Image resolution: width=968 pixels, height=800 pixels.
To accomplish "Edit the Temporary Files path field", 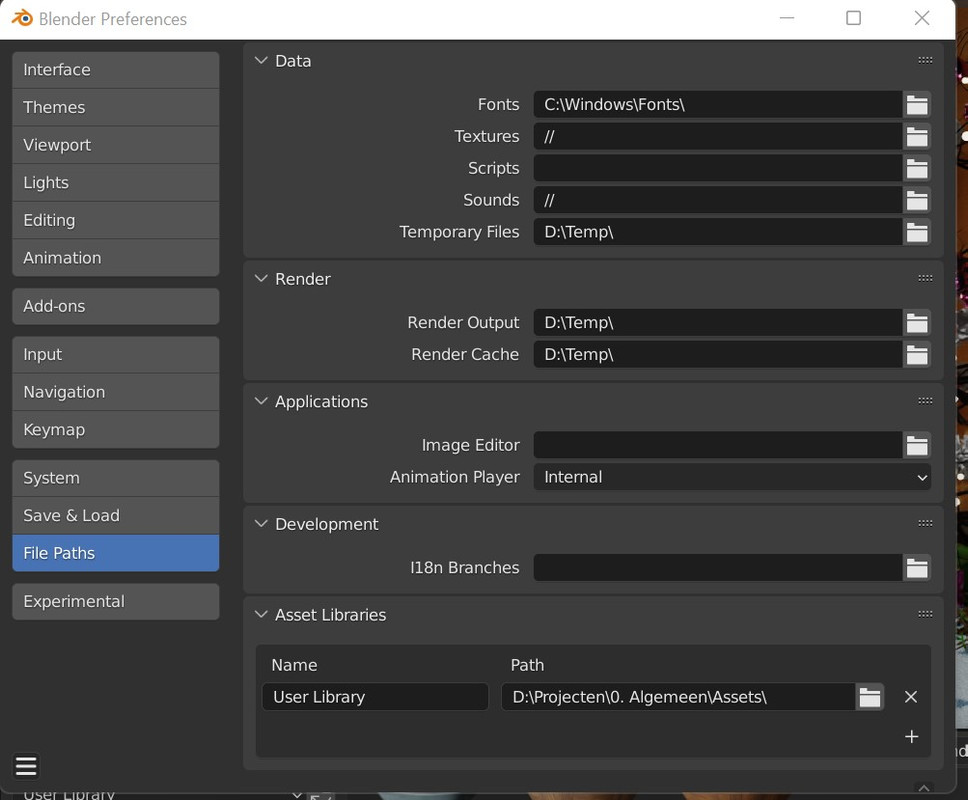I will [x=718, y=232].
